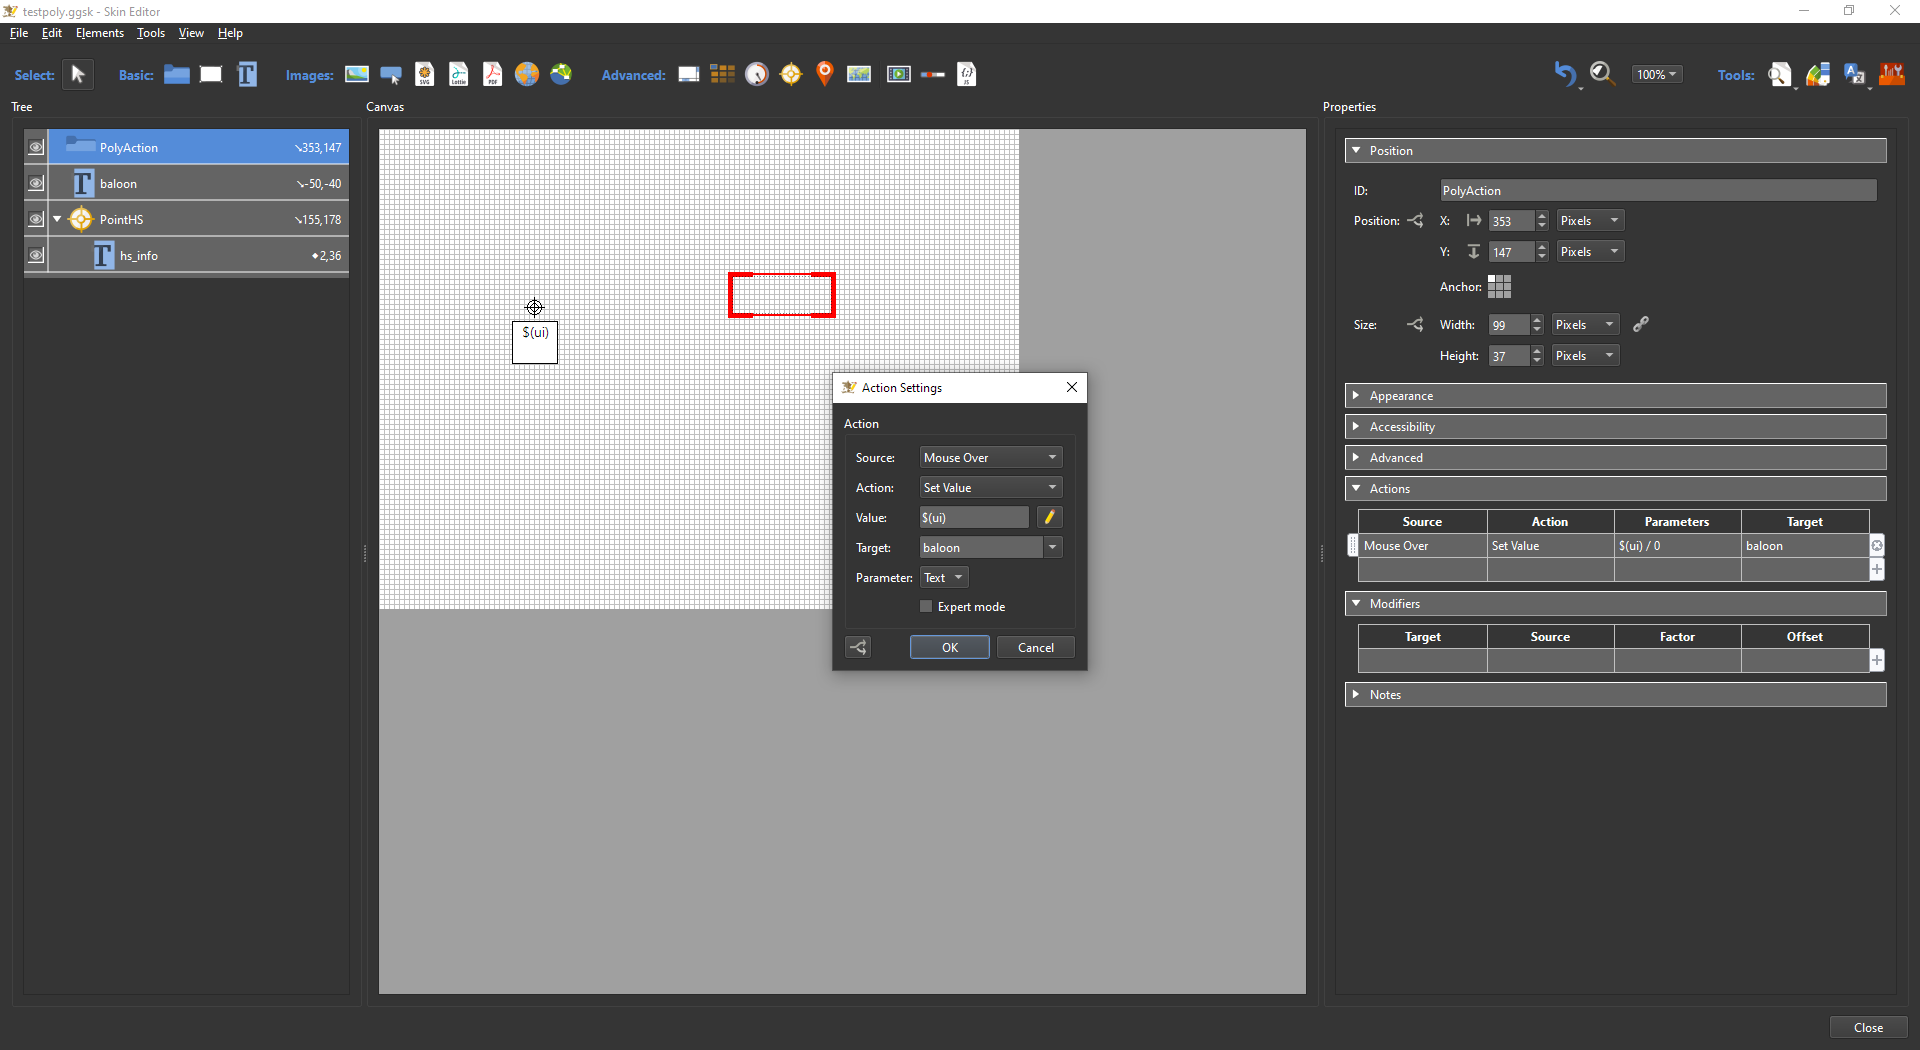Click the pencil edit icon next to Value
1920x1050 pixels.
pos(1050,517)
